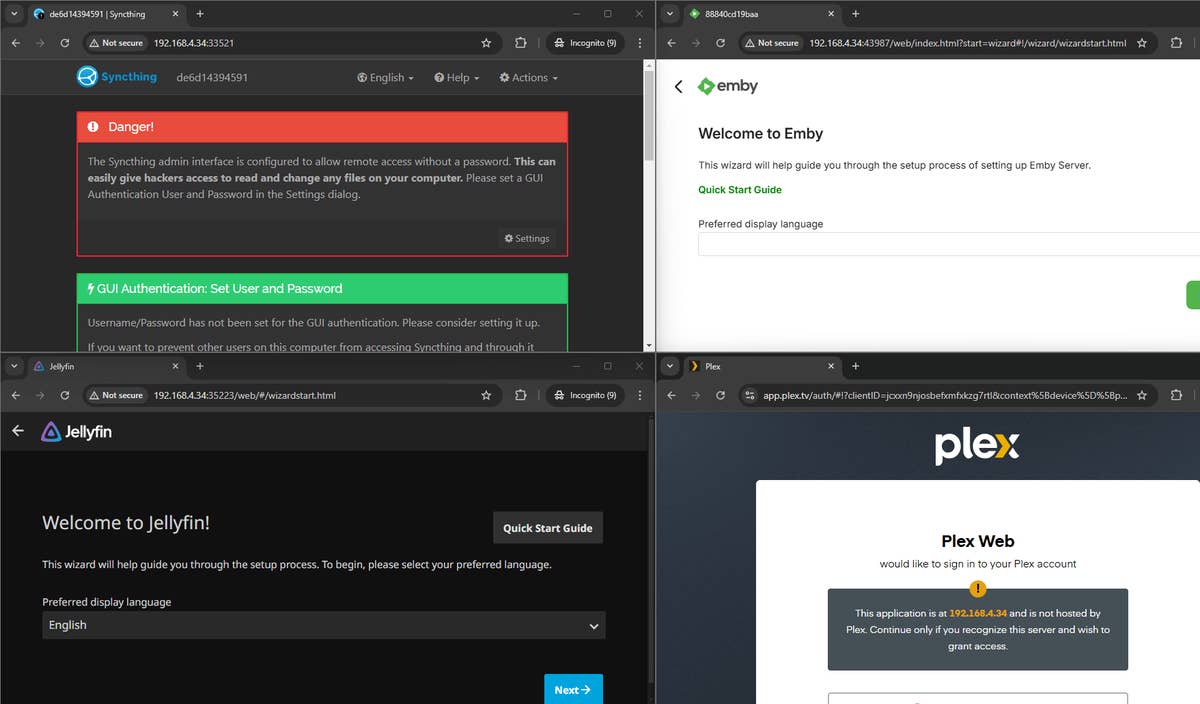Open extensions icon in Emby browser window
Viewport: 1200px width, 704px height.
[1176, 43]
